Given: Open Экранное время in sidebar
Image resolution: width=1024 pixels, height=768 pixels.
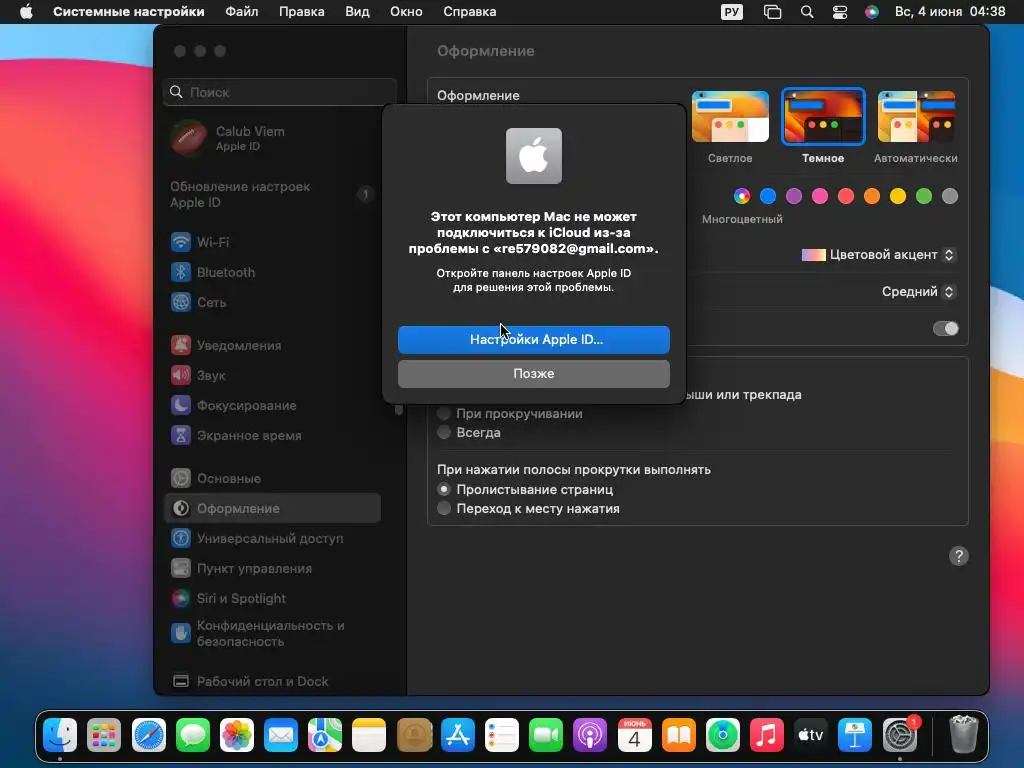Looking at the screenshot, I should pos(272,436).
